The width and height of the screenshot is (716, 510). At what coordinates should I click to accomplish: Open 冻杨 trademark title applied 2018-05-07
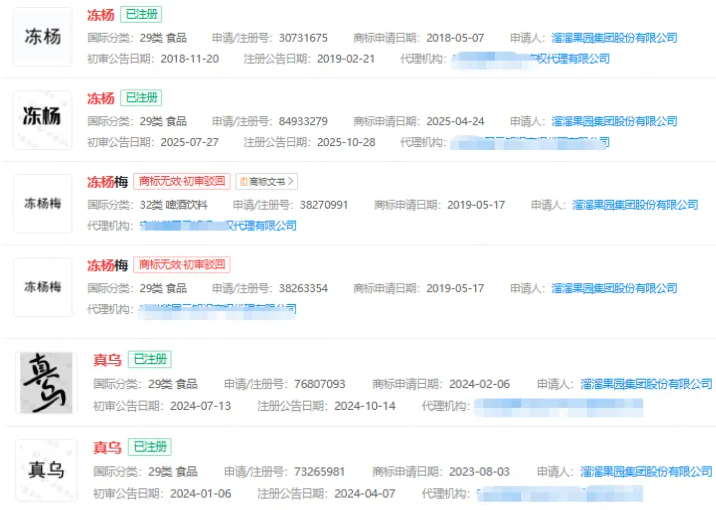tap(100, 15)
